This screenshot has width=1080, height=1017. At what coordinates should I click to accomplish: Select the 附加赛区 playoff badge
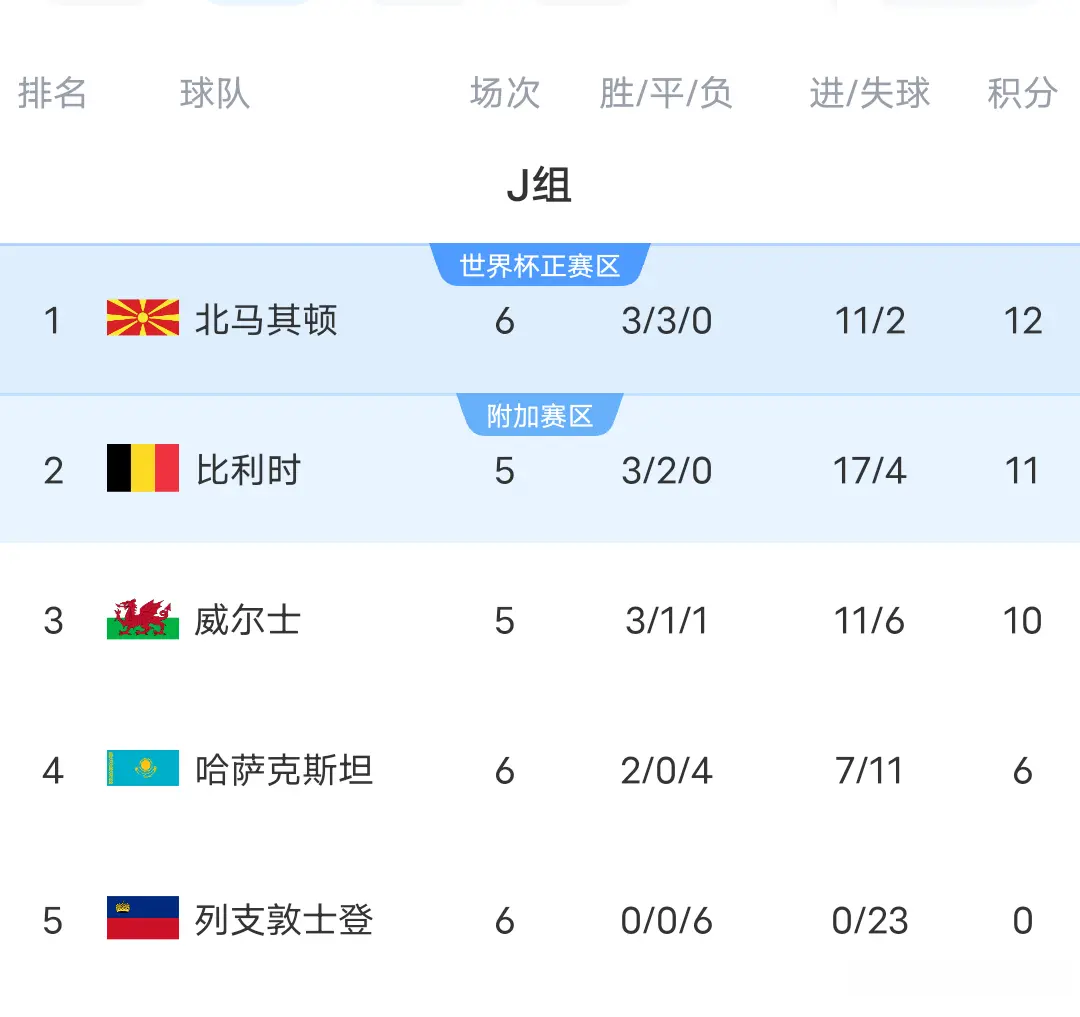click(x=540, y=415)
